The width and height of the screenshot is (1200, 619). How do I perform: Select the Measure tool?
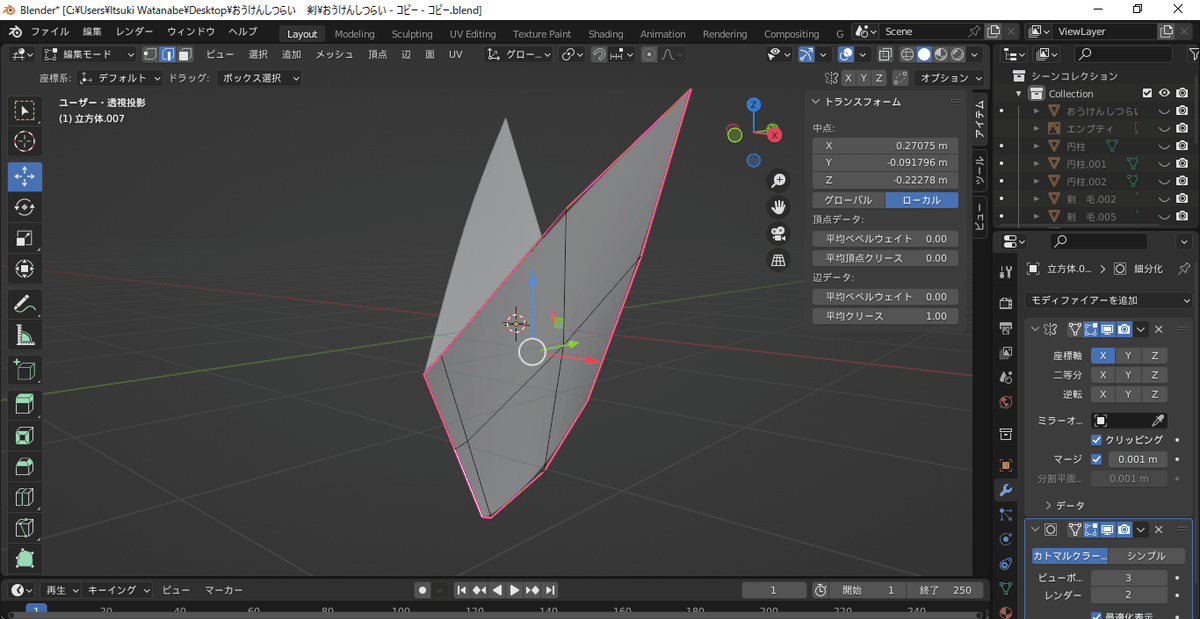(25, 336)
